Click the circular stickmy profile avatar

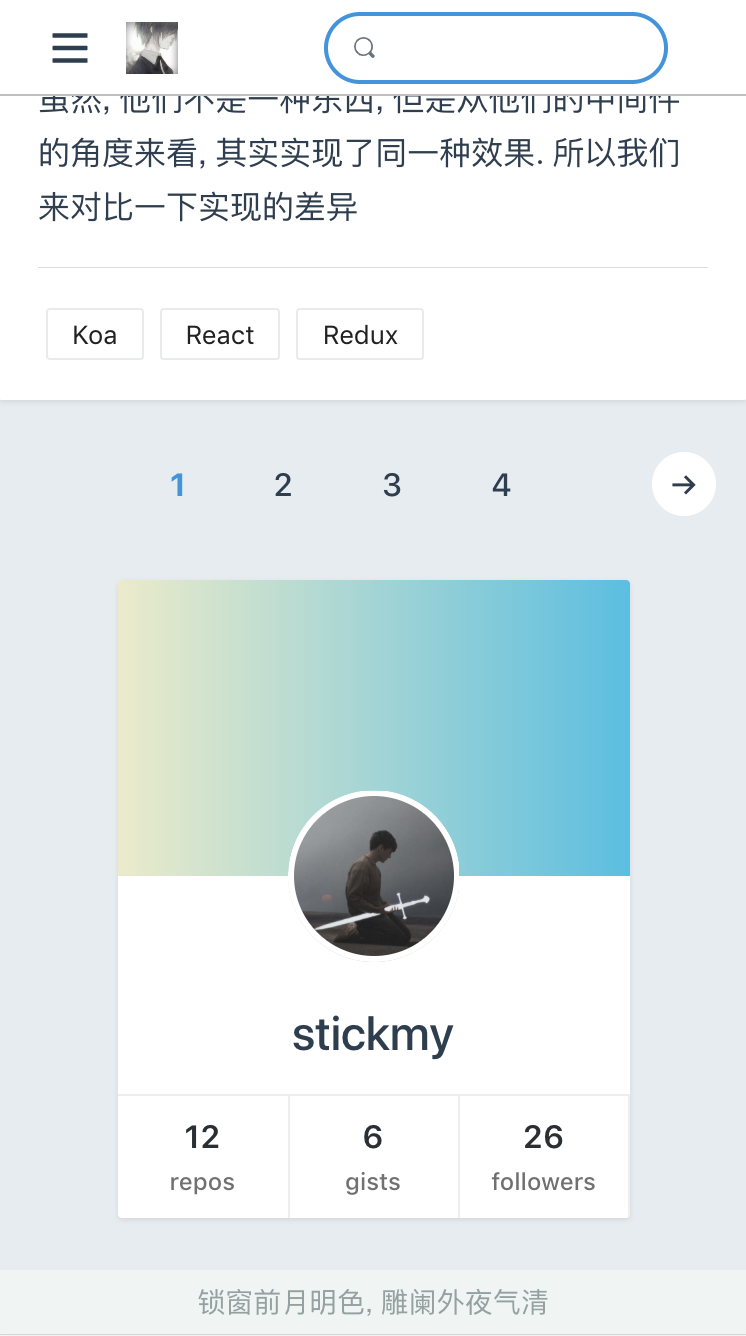(374, 876)
